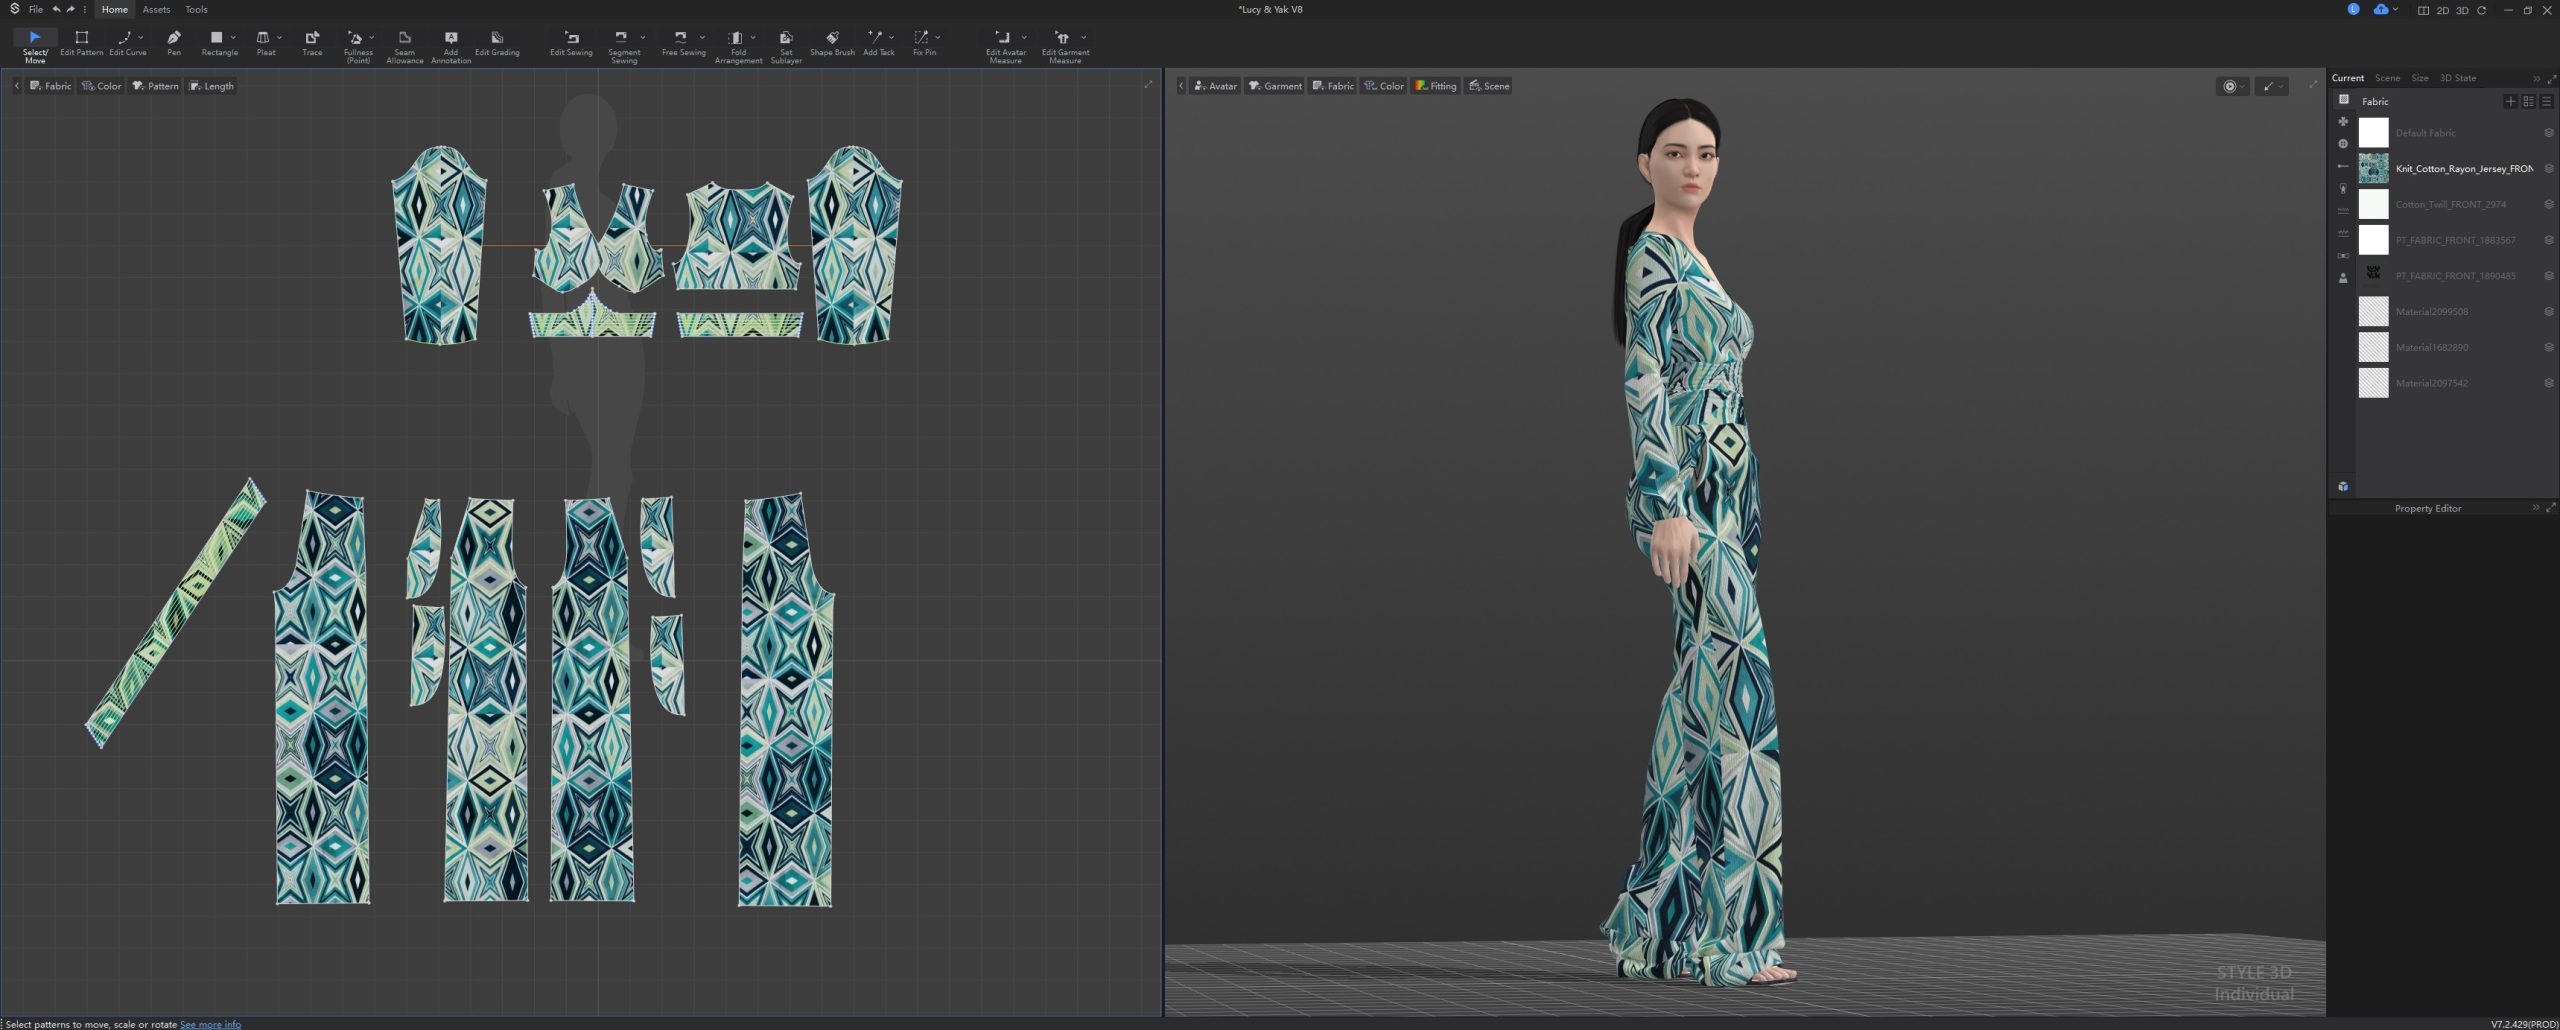
Task: Activate the Edit Pattern tool
Action: [x=81, y=44]
